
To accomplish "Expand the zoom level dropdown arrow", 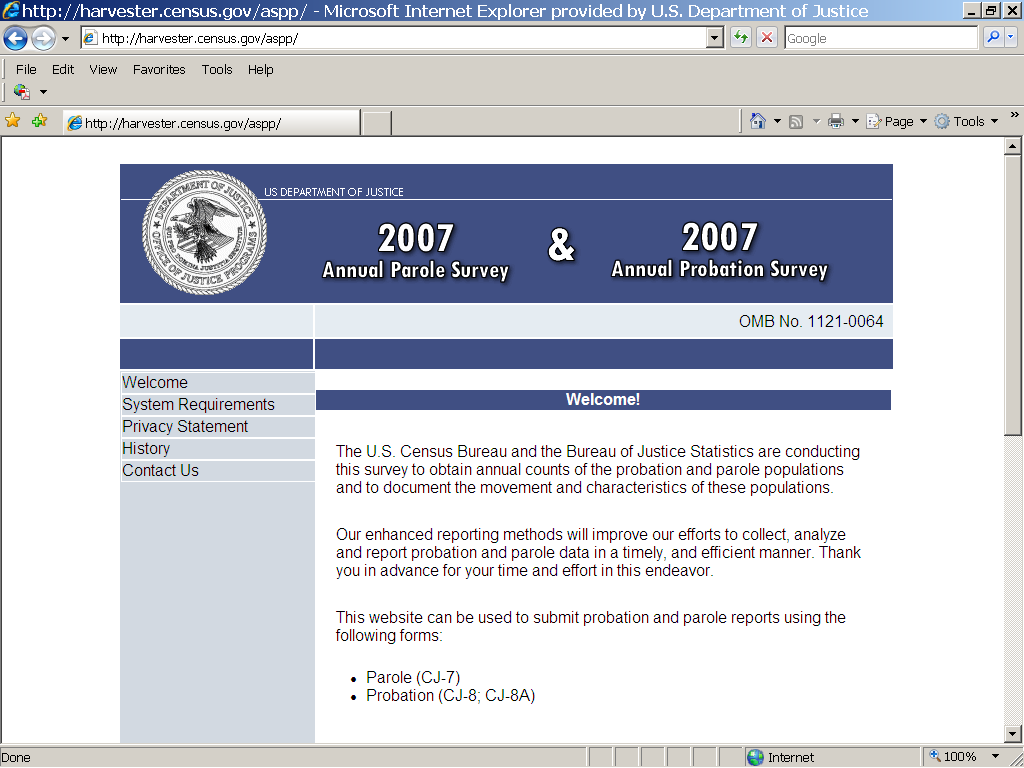I will pos(995,757).
